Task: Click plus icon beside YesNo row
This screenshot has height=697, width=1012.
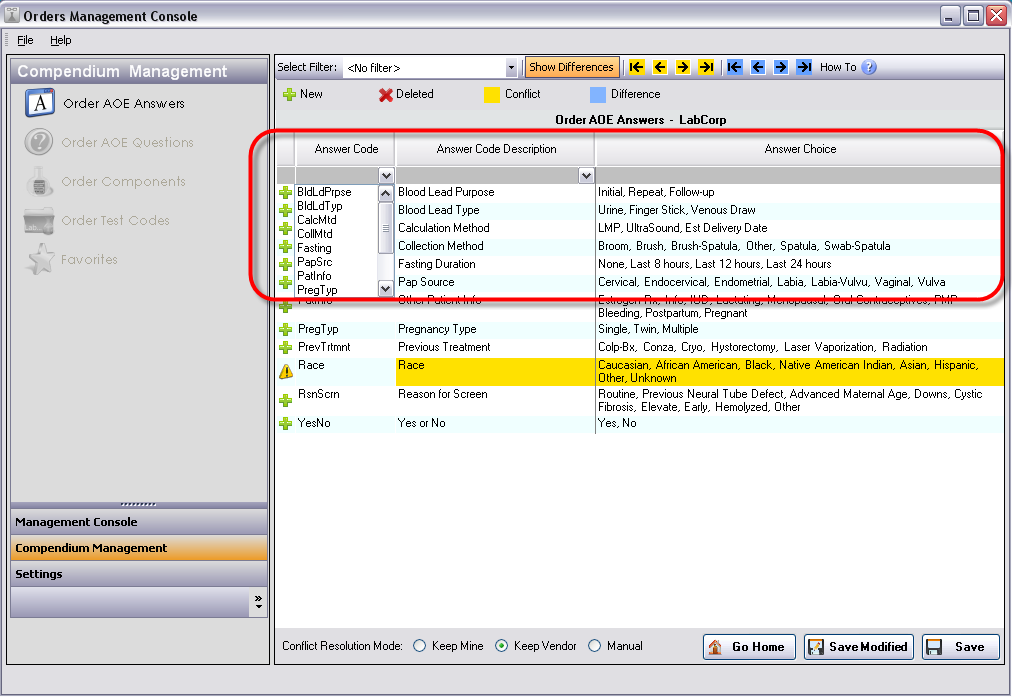Action: tap(285, 424)
